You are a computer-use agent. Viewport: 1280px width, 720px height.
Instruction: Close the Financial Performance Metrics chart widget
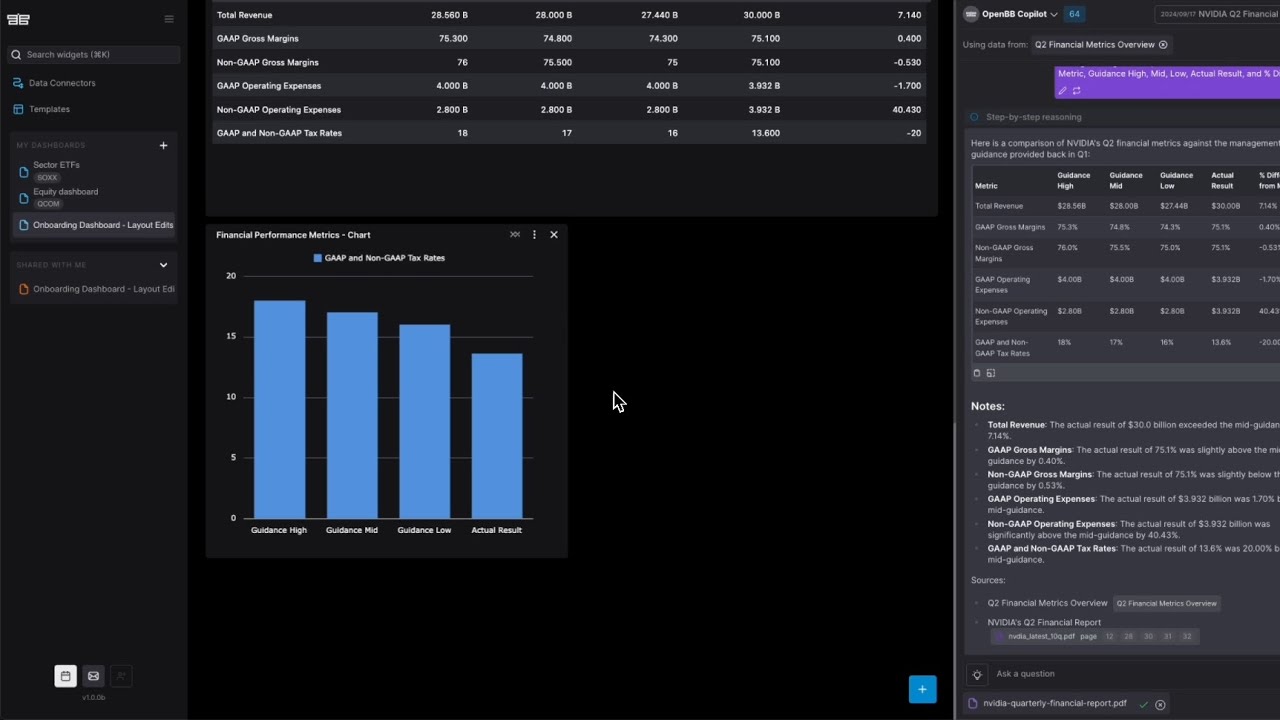tap(554, 235)
